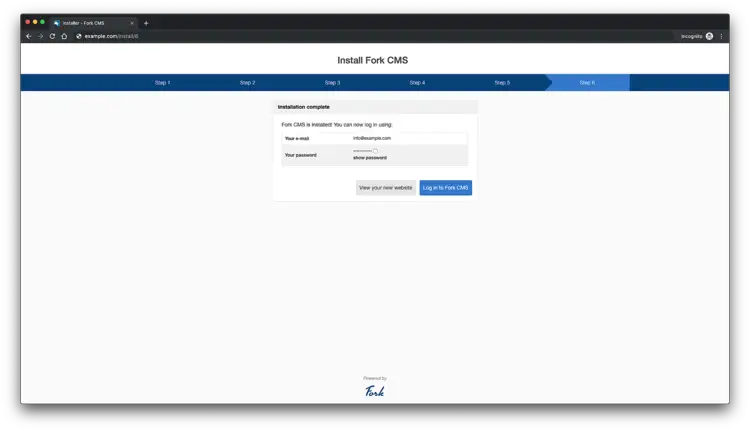Click the show password label

(370, 158)
